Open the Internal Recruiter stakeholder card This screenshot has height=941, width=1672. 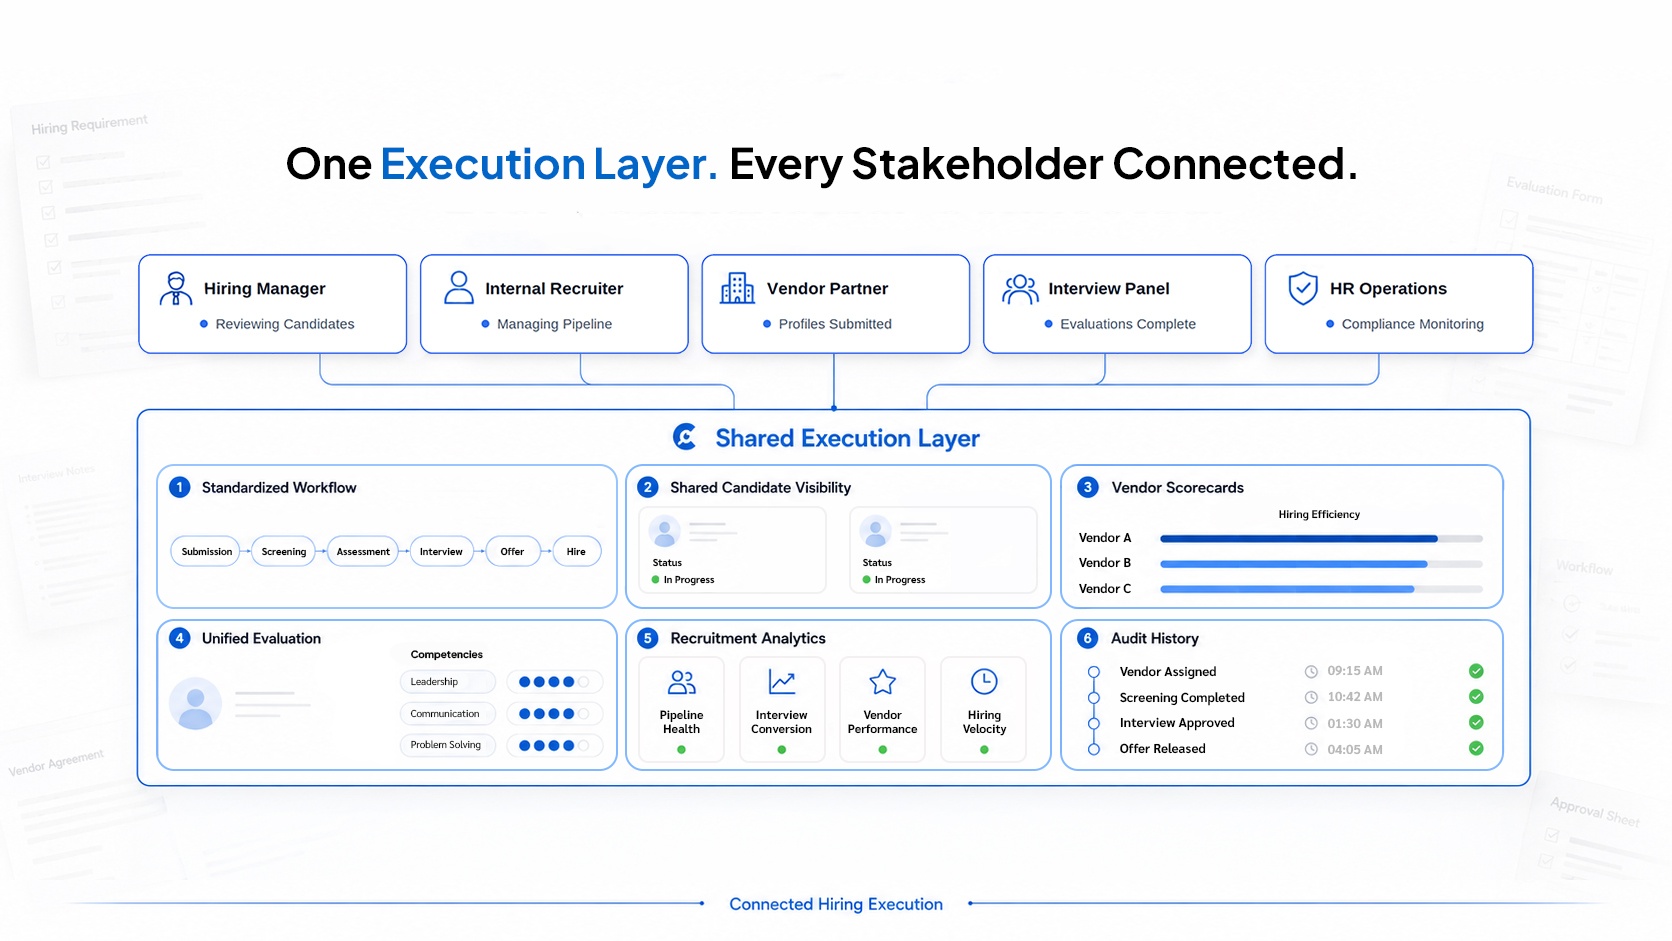[554, 304]
